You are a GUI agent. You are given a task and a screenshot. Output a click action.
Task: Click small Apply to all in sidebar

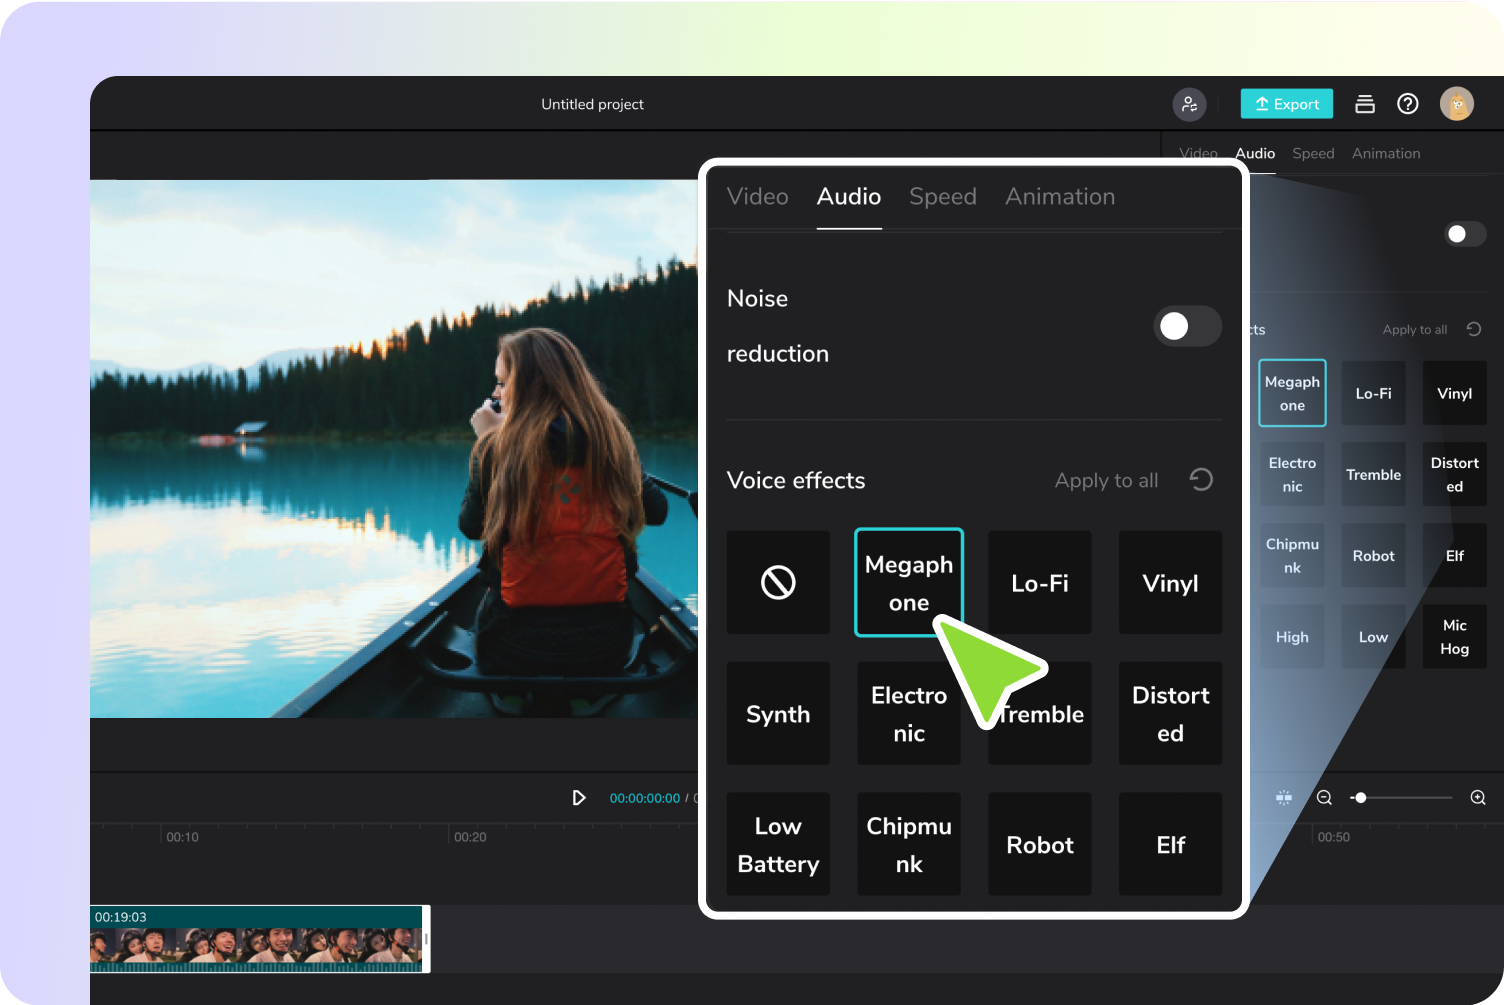tap(1415, 330)
